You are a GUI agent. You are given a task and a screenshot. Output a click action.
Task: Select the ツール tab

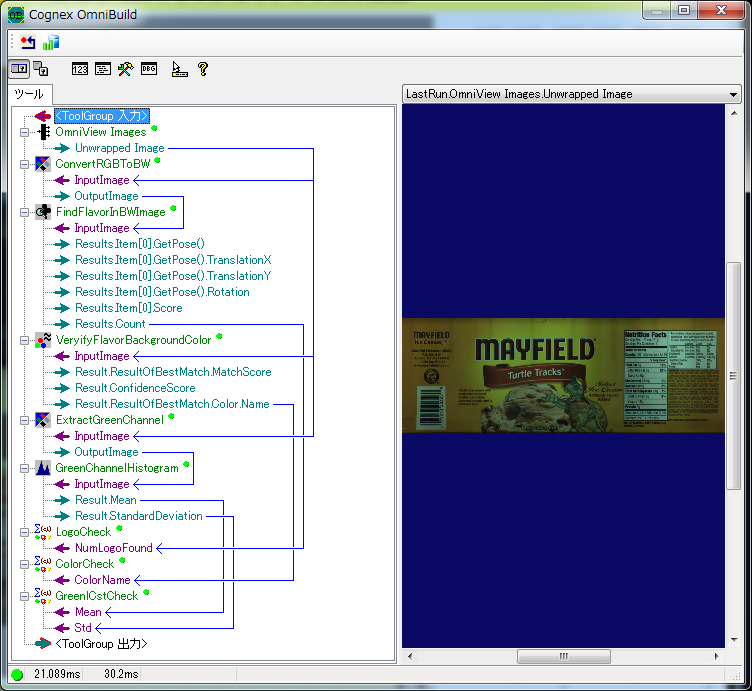(x=29, y=94)
